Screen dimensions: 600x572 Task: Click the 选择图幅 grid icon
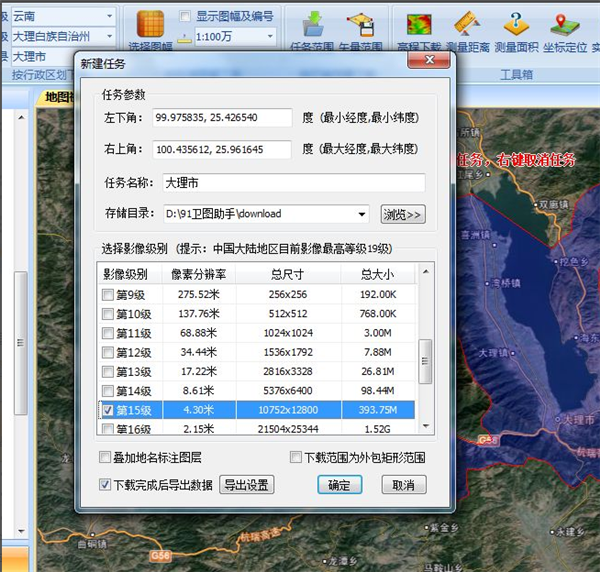point(150,24)
